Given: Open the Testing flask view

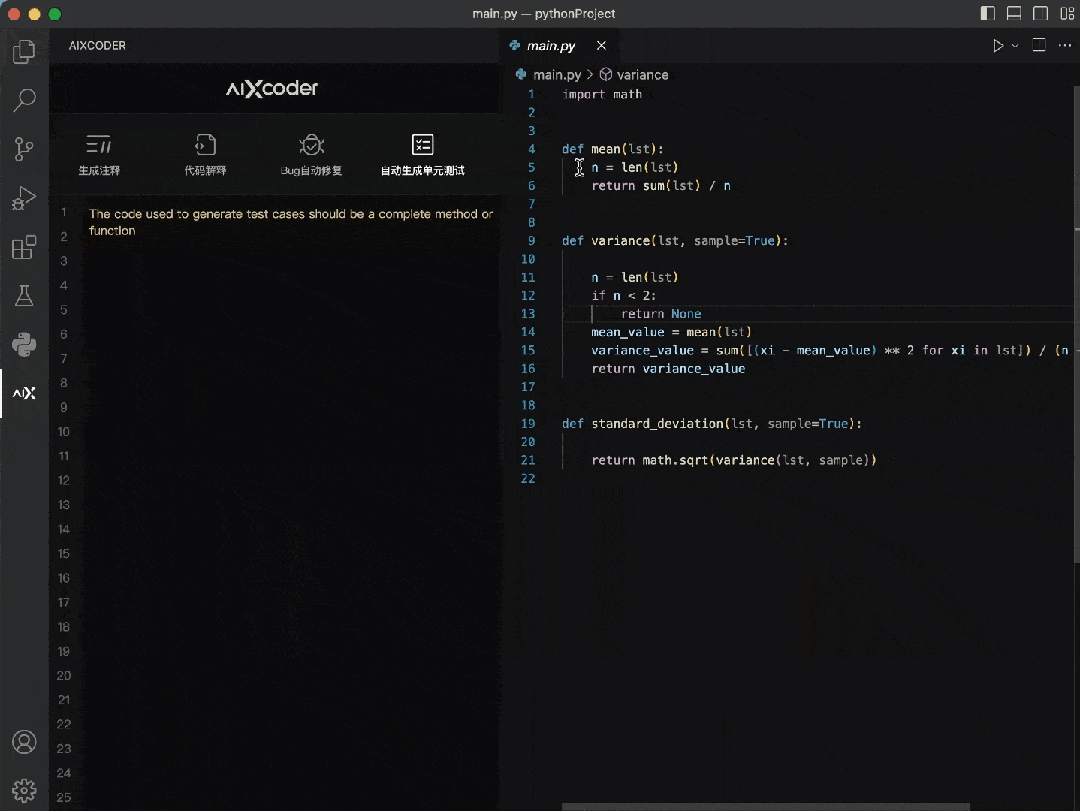Looking at the screenshot, I should coord(24,296).
